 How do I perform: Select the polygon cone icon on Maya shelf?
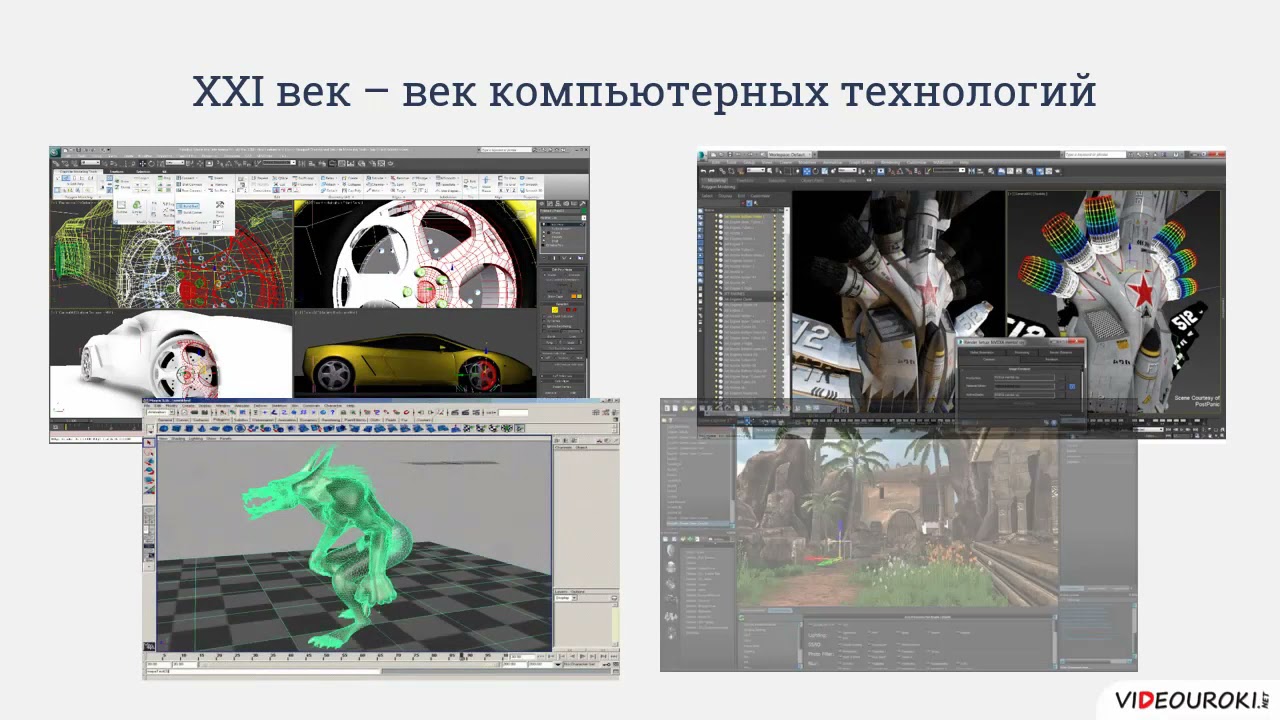pyautogui.click(x=202, y=428)
